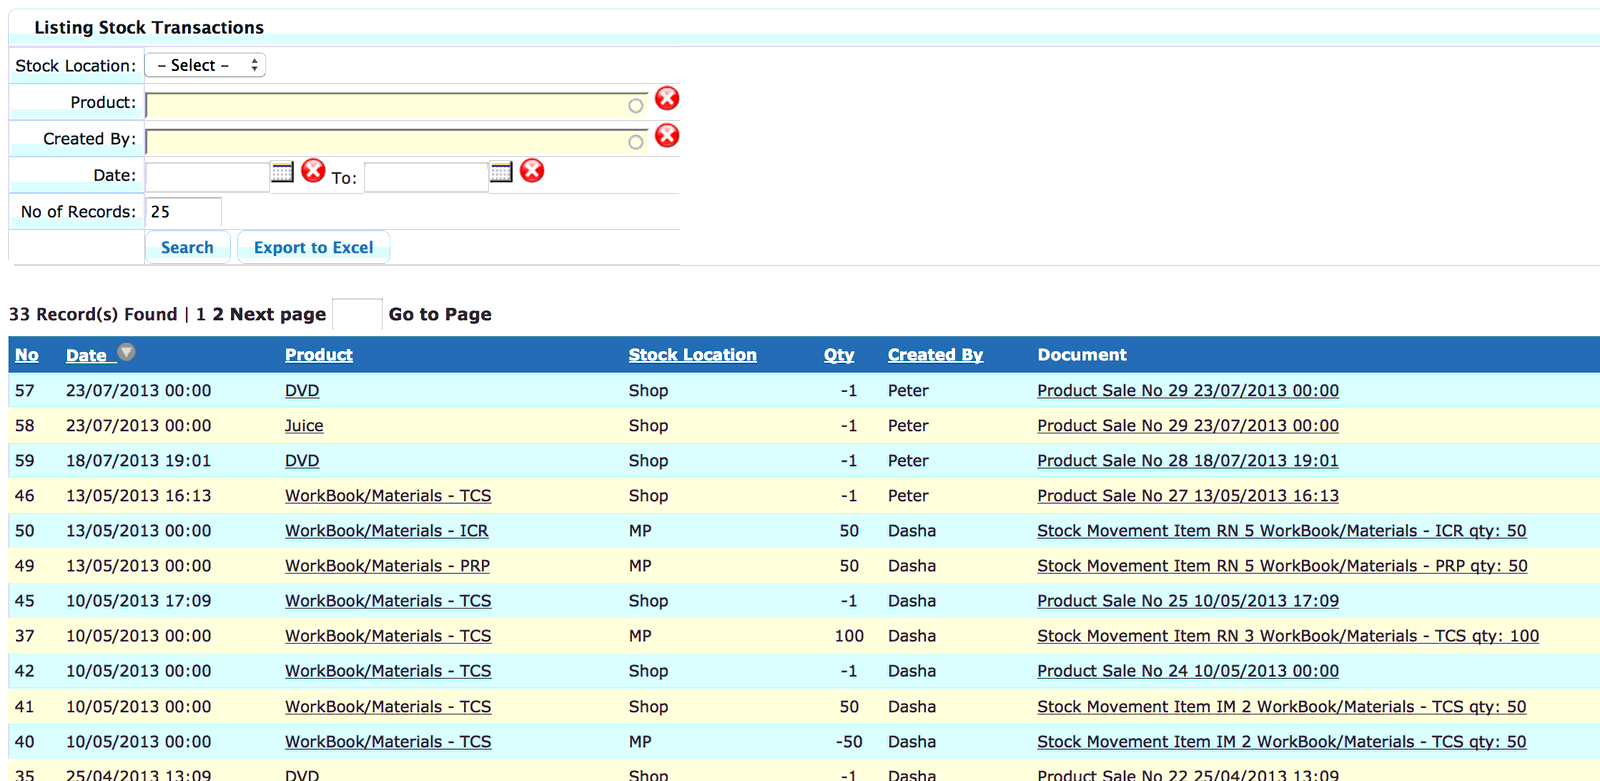Click the Go to Page number box
This screenshot has height=781, width=1600.
click(x=357, y=314)
